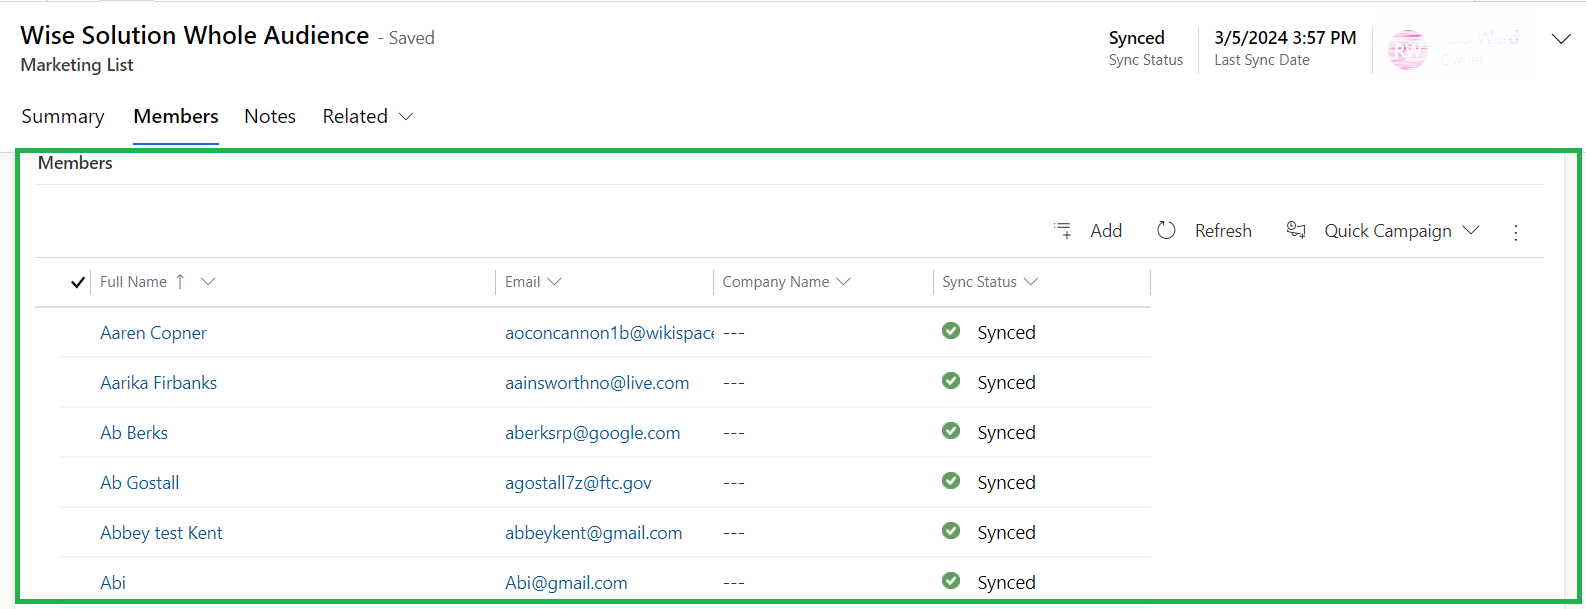
Task: Expand the Quick Campaign dropdown arrow
Action: (x=1471, y=230)
